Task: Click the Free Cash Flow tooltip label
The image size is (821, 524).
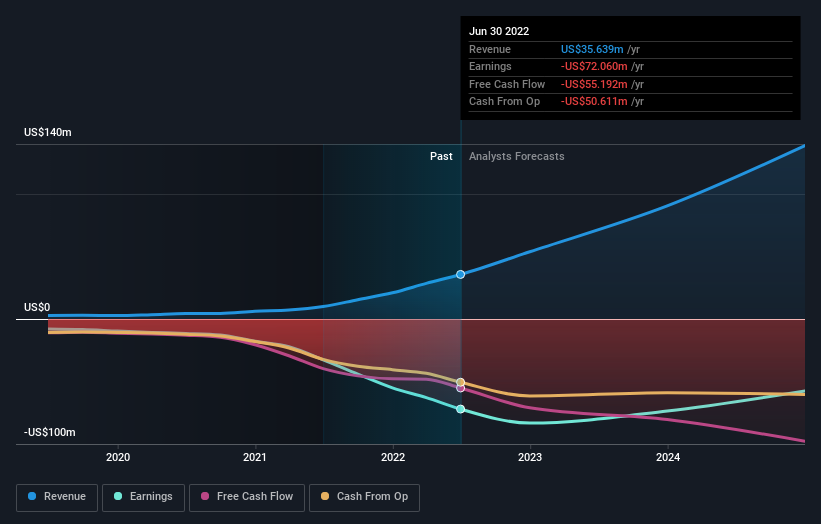Action: pyautogui.click(x=507, y=84)
